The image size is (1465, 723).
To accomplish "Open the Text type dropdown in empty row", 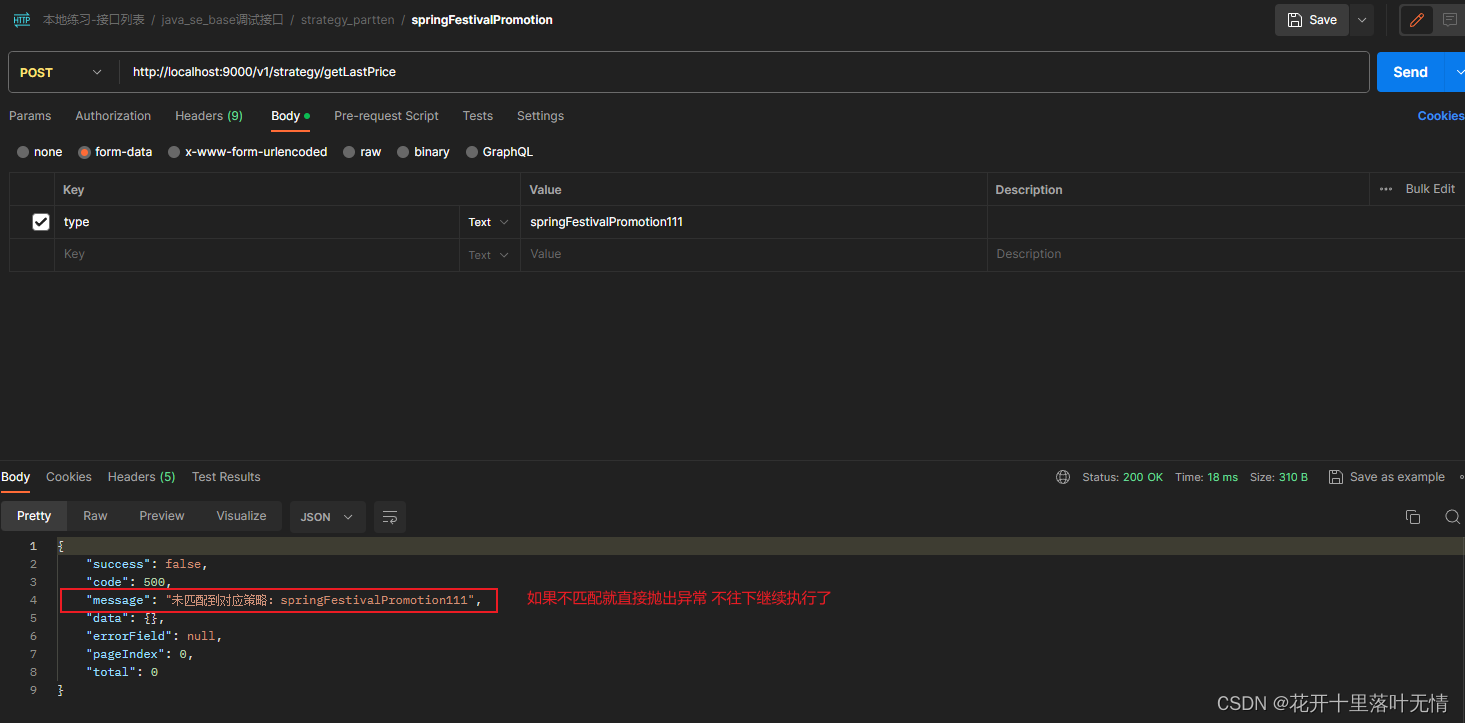I will point(489,255).
